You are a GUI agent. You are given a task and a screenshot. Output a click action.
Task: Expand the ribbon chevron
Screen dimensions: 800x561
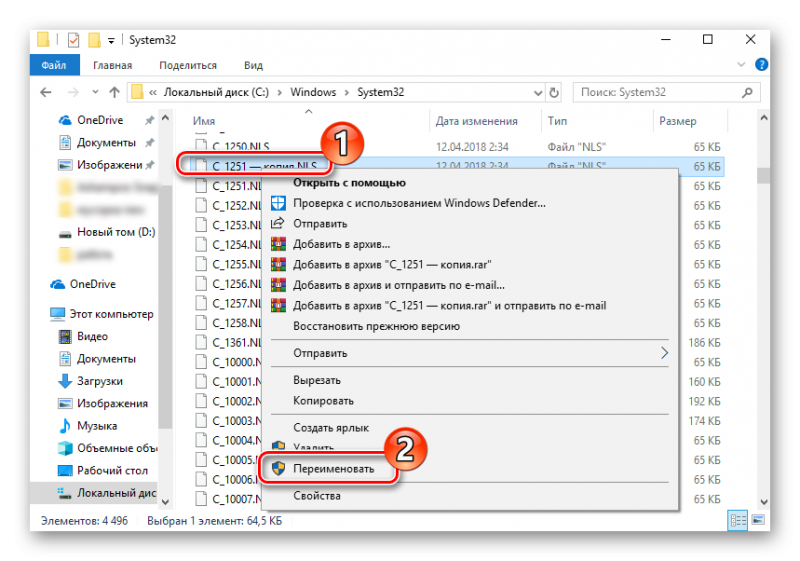pyautogui.click(x=741, y=65)
